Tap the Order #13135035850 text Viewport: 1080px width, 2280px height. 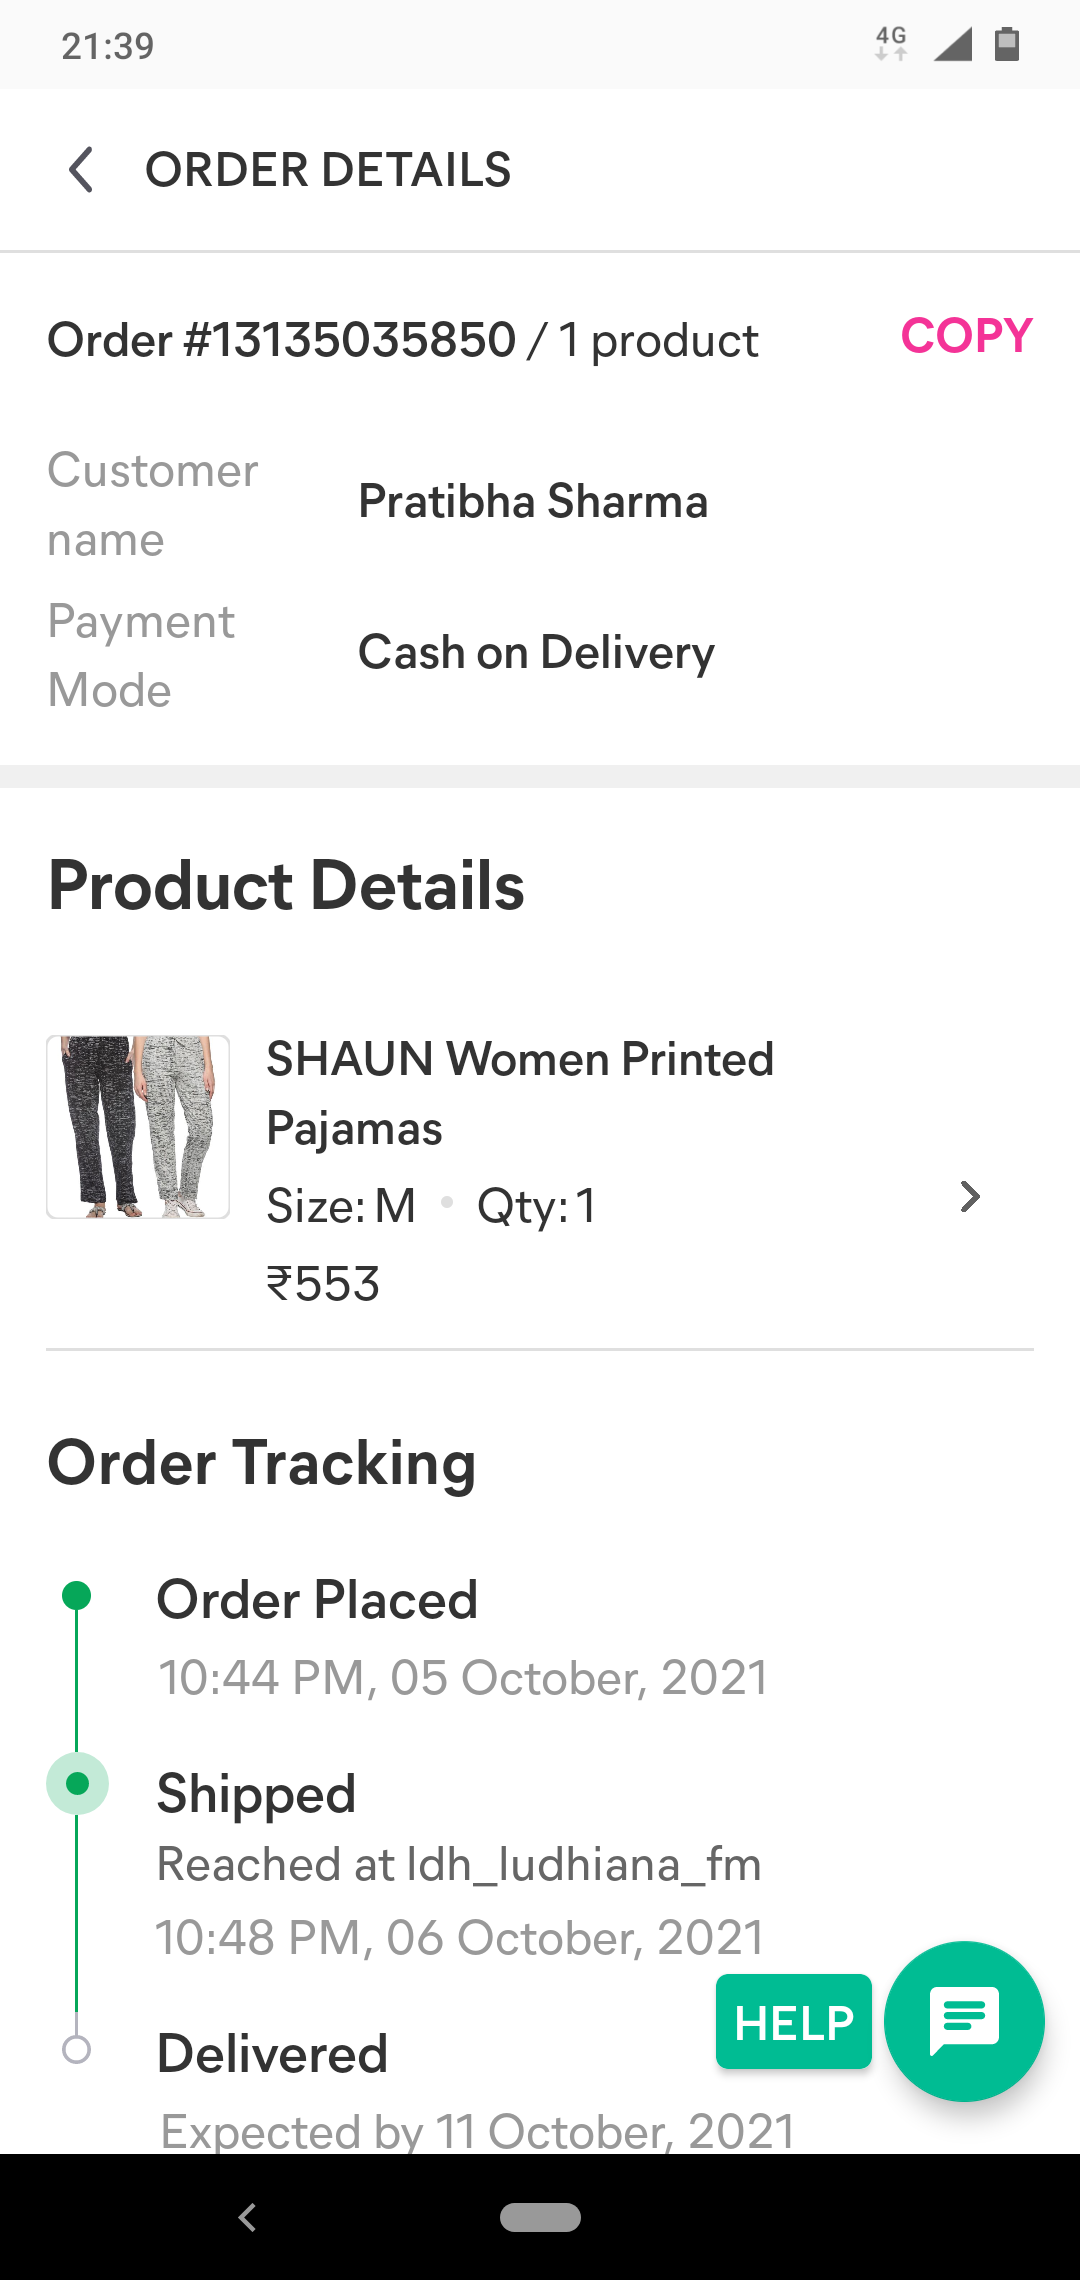[282, 340]
